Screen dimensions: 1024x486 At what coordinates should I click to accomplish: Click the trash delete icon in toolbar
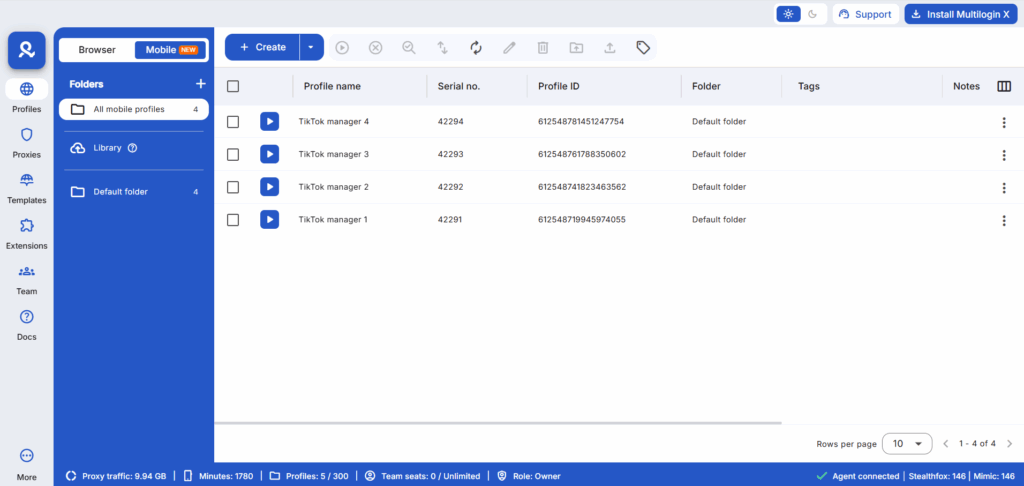[x=543, y=47]
